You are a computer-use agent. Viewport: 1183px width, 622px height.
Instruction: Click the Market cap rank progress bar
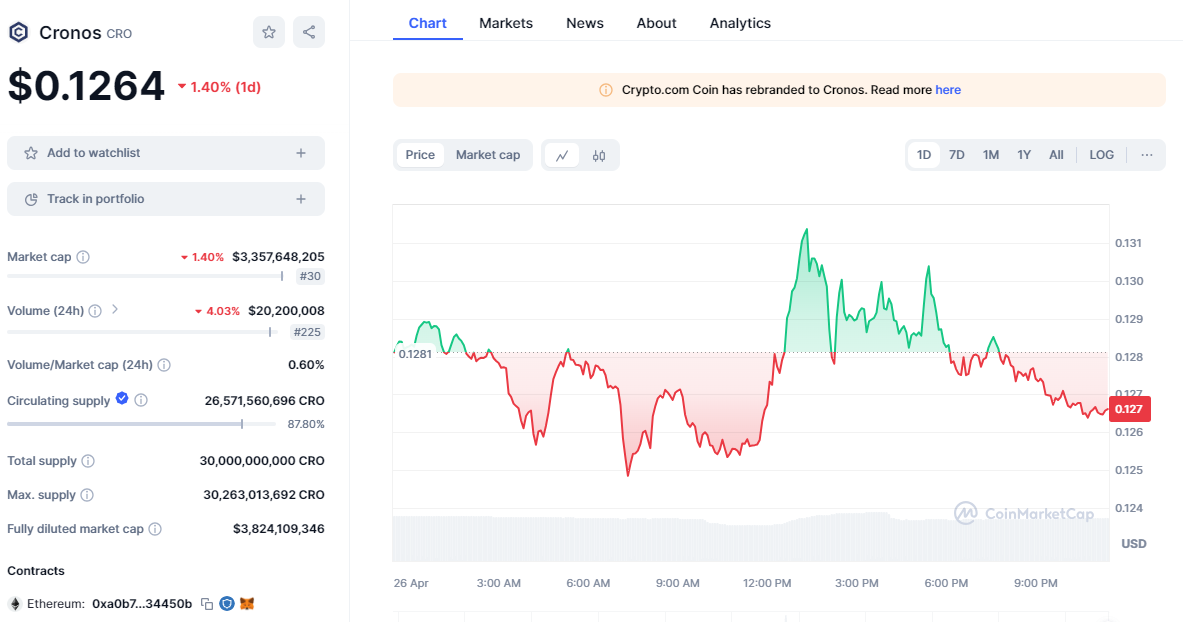pyautogui.click(x=146, y=276)
